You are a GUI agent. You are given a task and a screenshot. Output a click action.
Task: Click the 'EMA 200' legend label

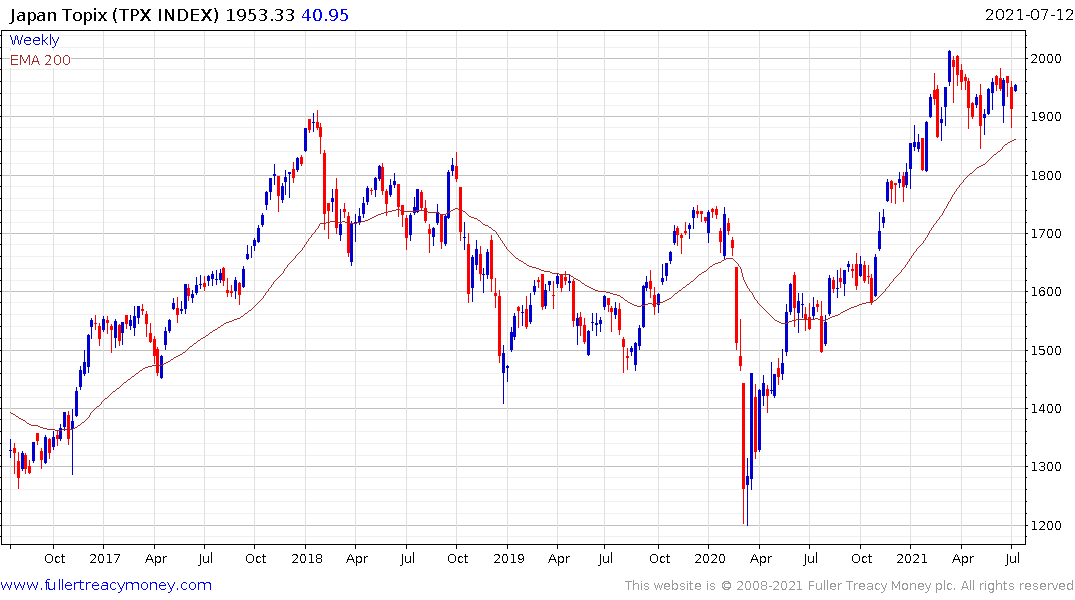tap(40, 60)
